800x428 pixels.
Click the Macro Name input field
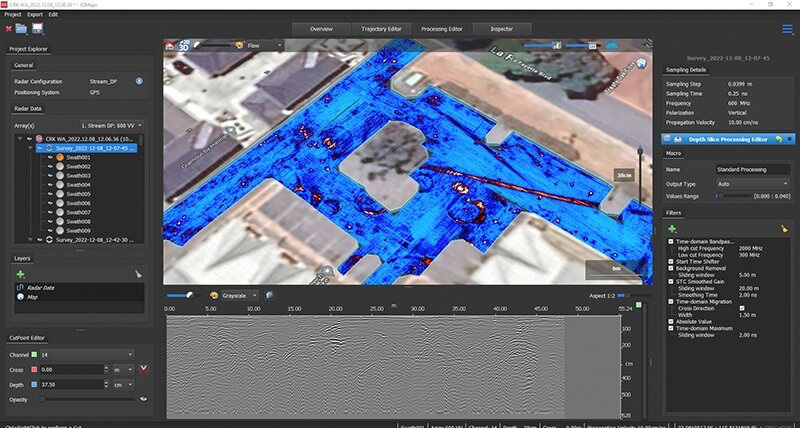click(x=753, y=170)
